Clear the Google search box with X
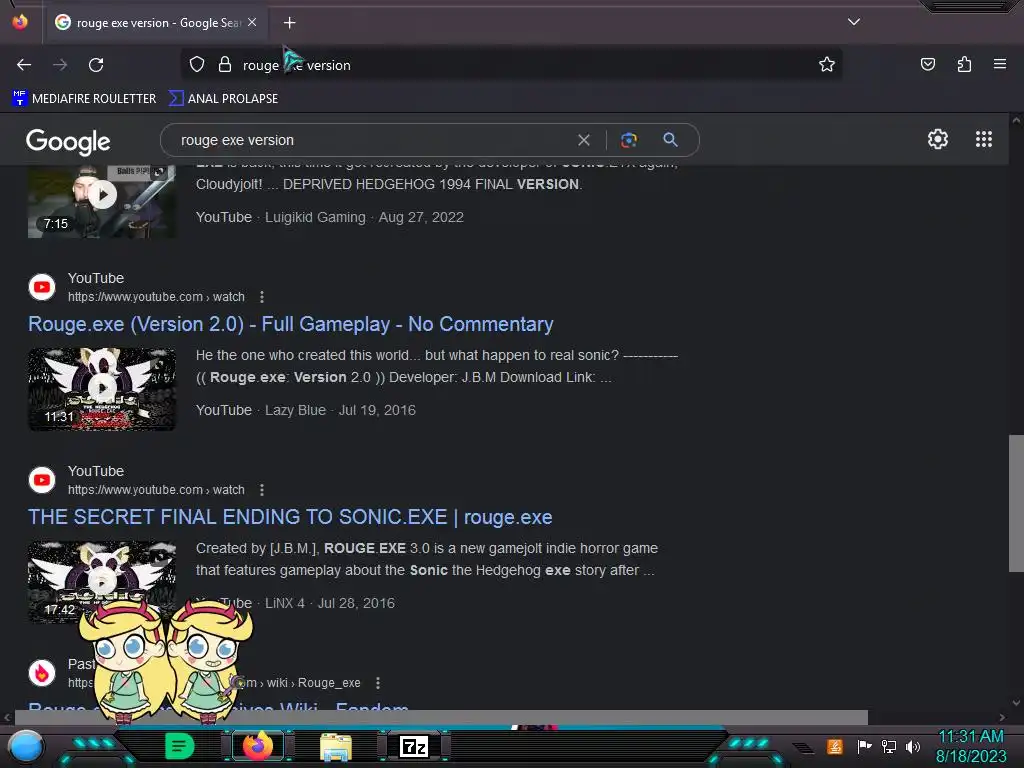The width and height of the screenshot is (1024, 768). [584, 140]
